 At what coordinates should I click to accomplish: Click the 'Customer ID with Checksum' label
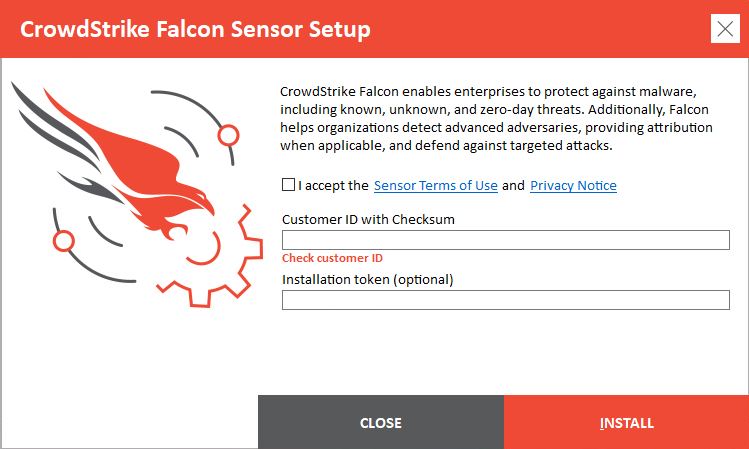pos(369,219)
